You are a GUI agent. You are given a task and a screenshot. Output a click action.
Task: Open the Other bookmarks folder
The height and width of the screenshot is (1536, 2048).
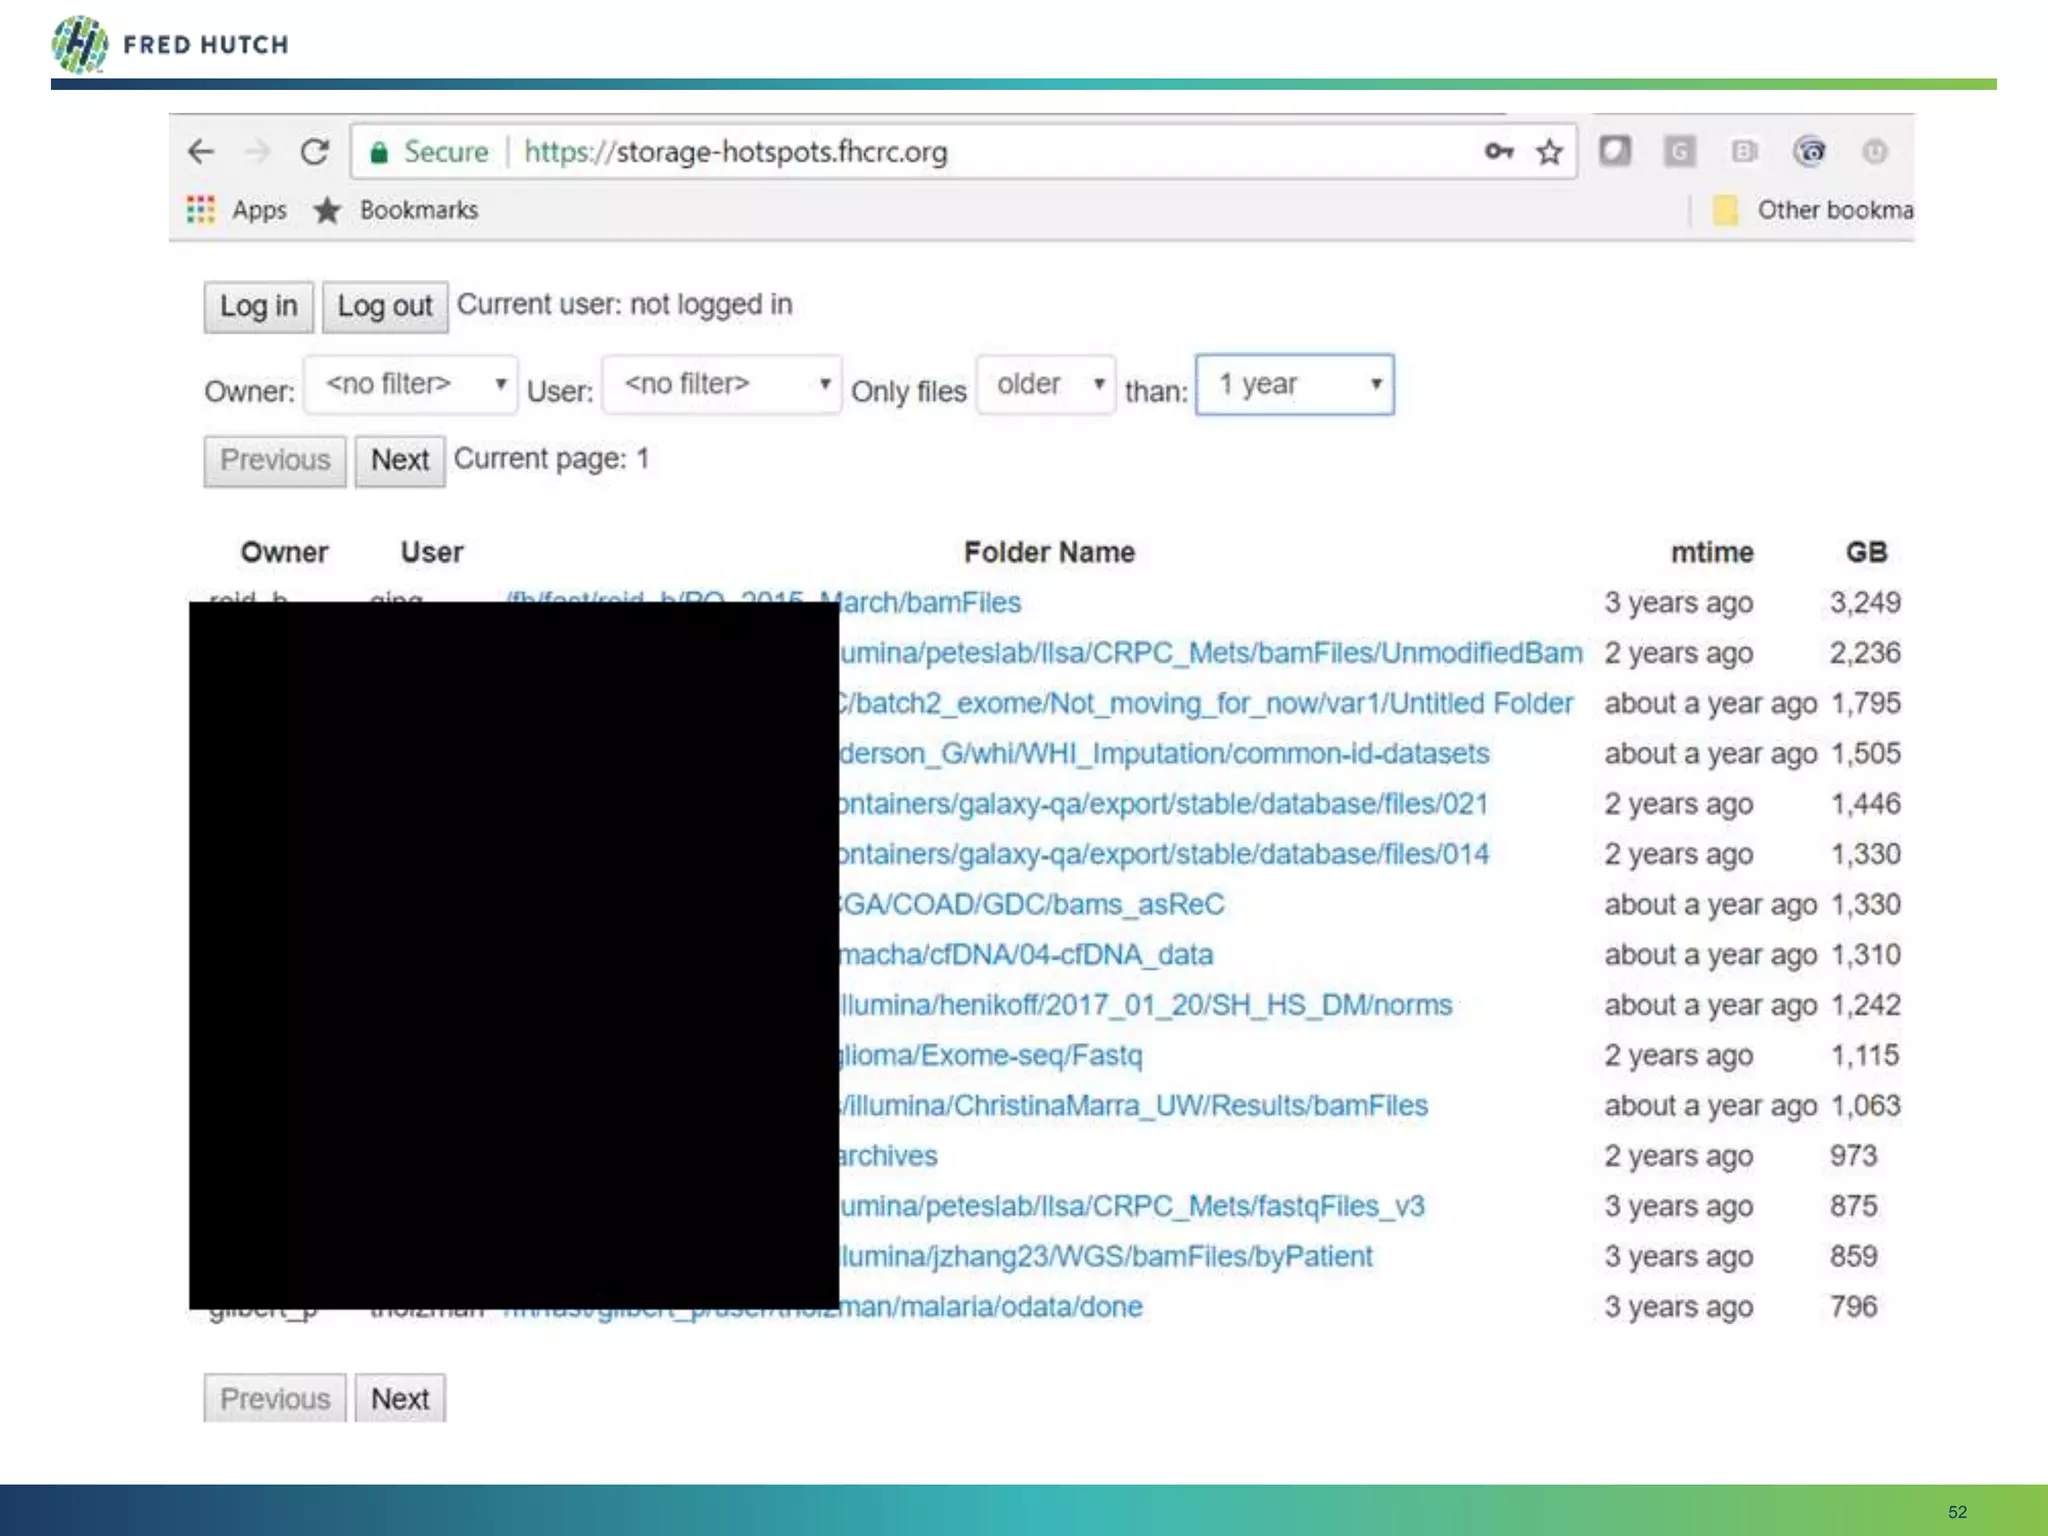pos(1812,210)
